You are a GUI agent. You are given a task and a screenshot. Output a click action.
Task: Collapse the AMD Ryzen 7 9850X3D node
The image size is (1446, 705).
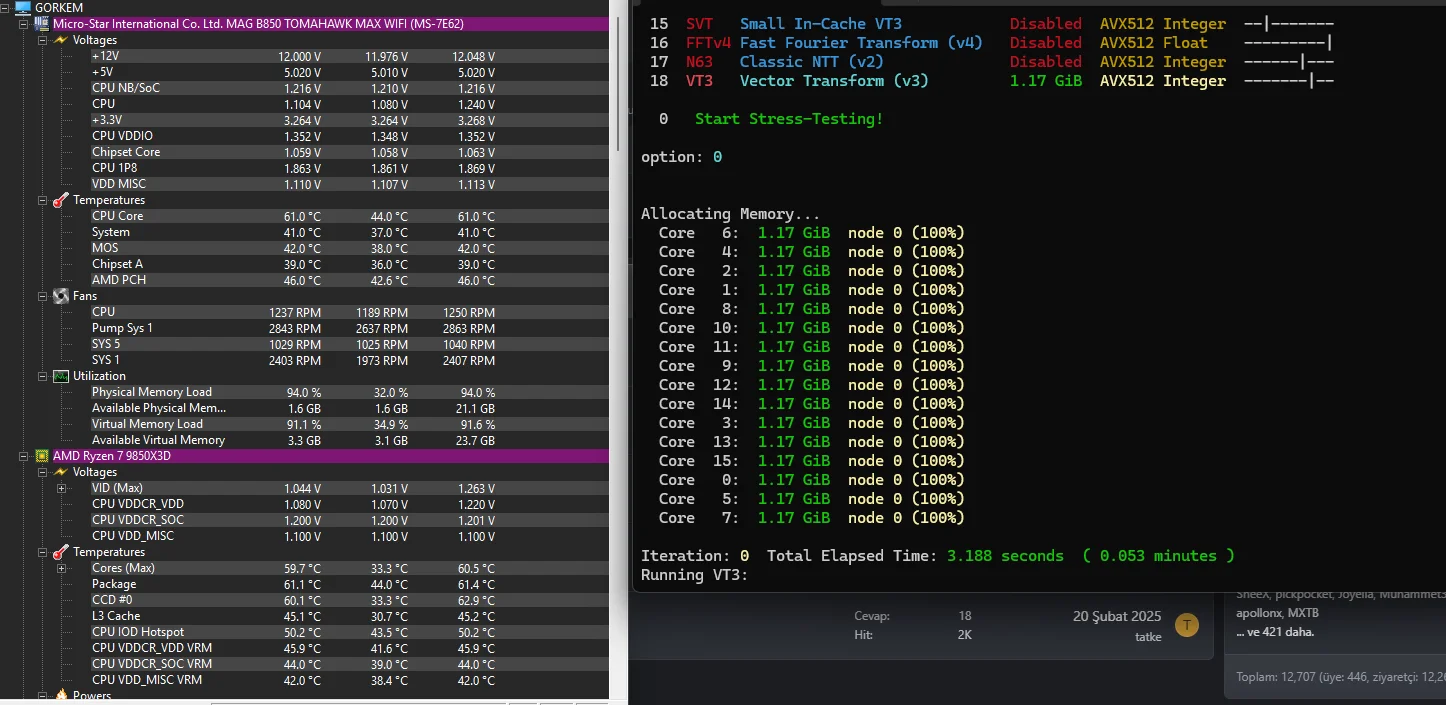point(25,456)
